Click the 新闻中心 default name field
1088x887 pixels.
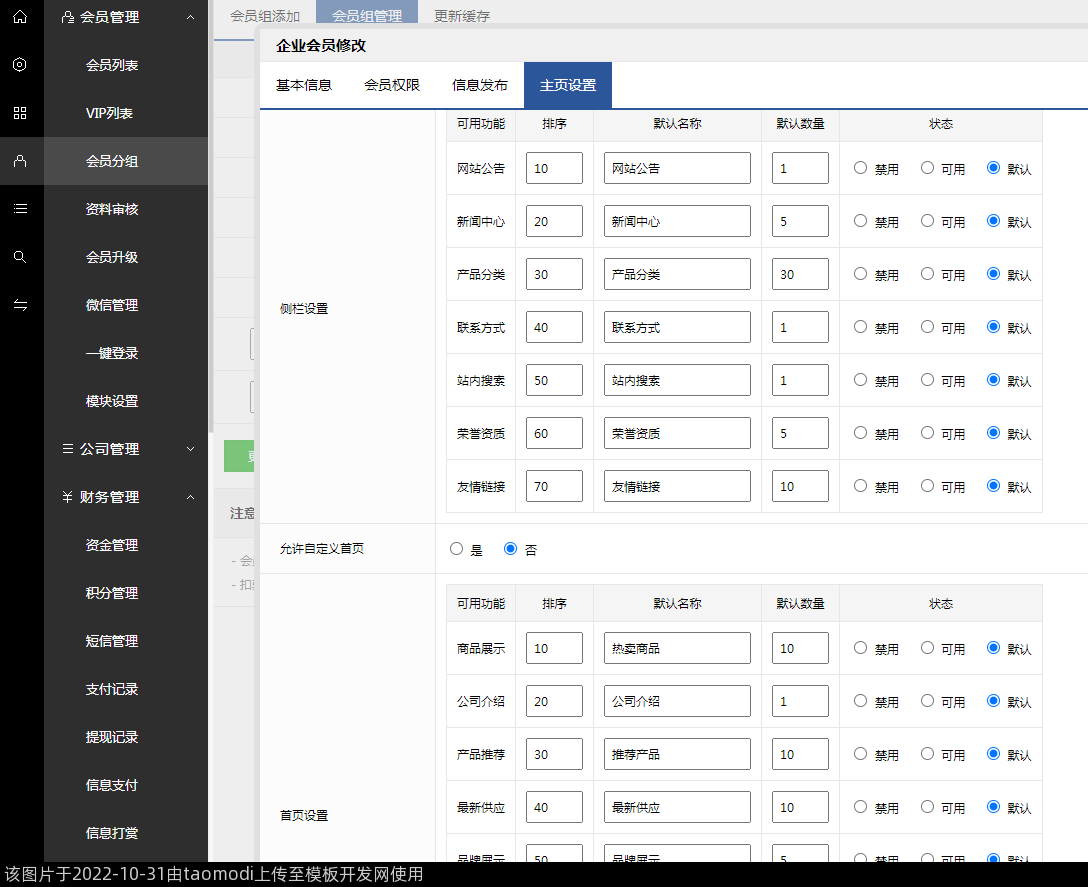tap(677, 221)
